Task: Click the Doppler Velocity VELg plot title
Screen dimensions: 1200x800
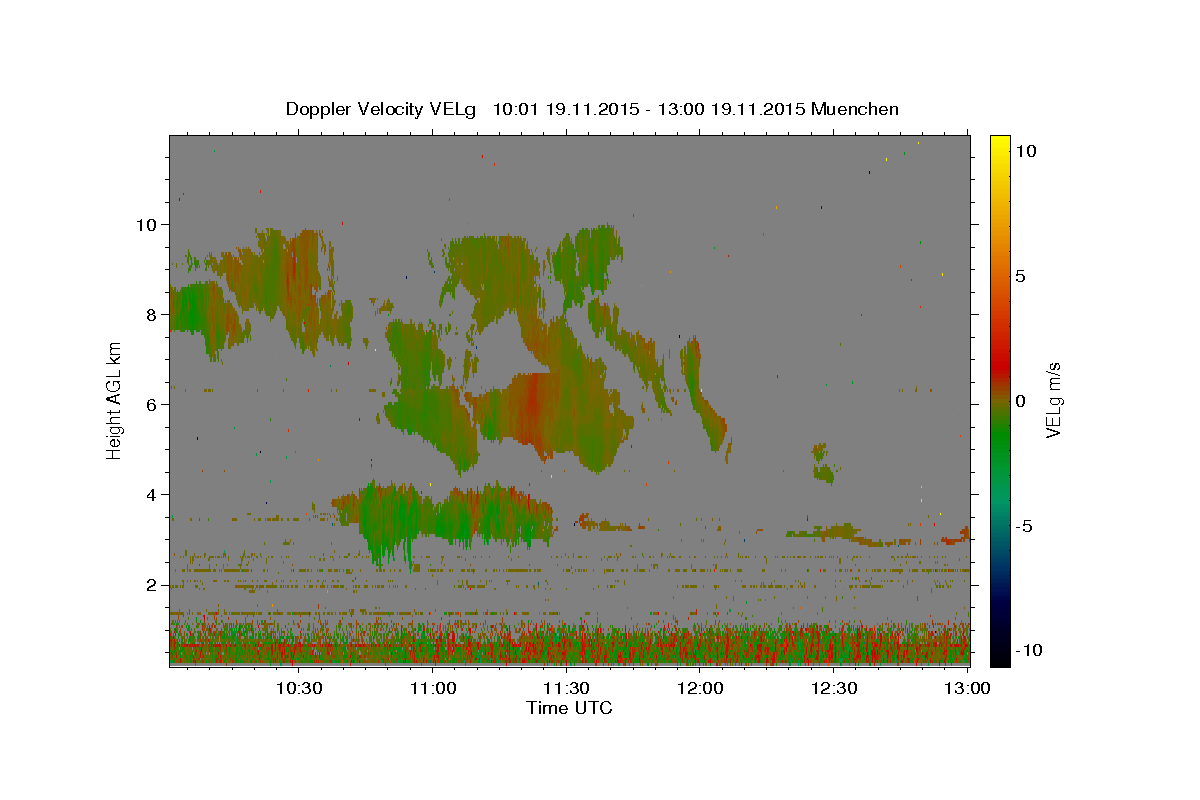Action: (592, 109)
